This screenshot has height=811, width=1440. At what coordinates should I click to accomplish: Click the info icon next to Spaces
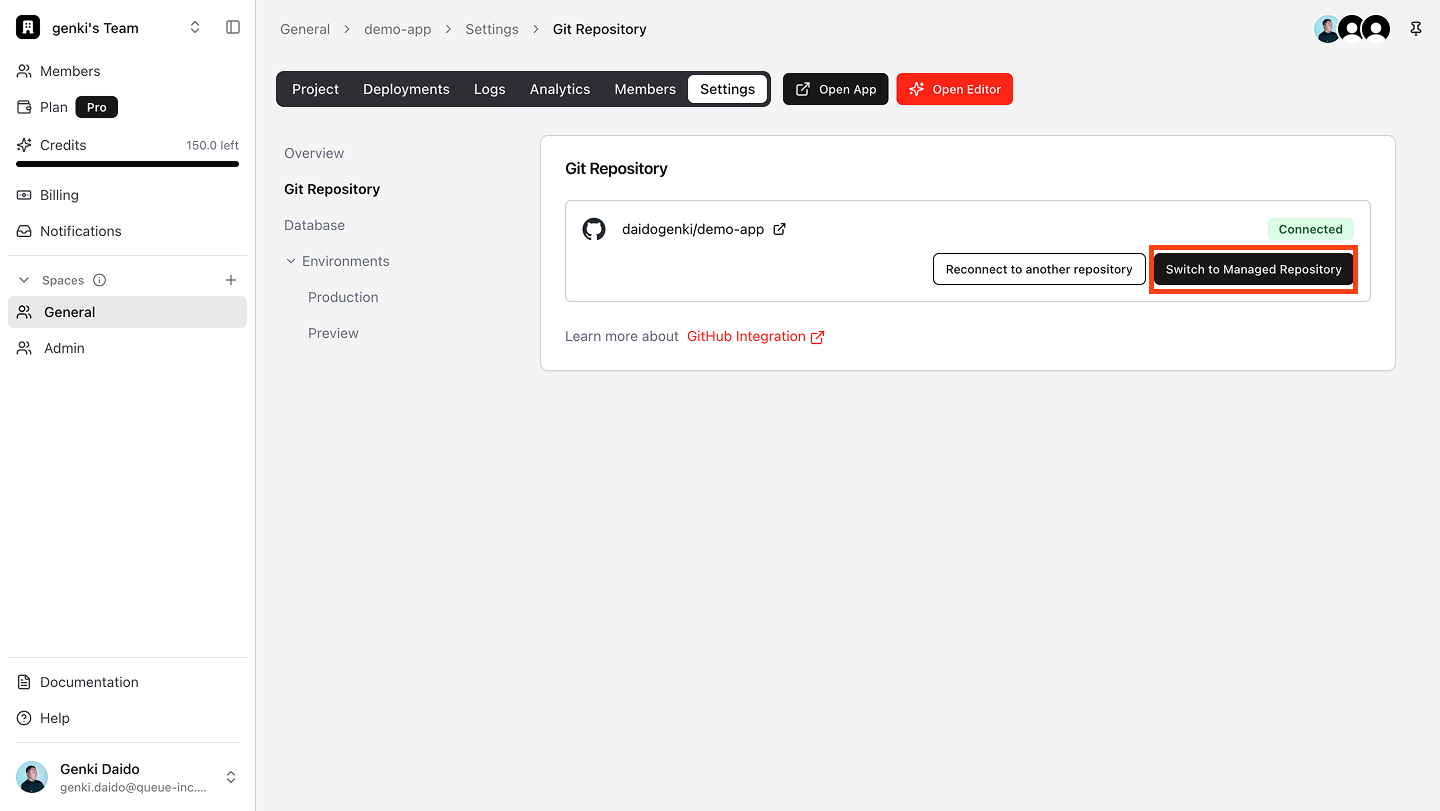pyautogui.click(x=99, y=280)
